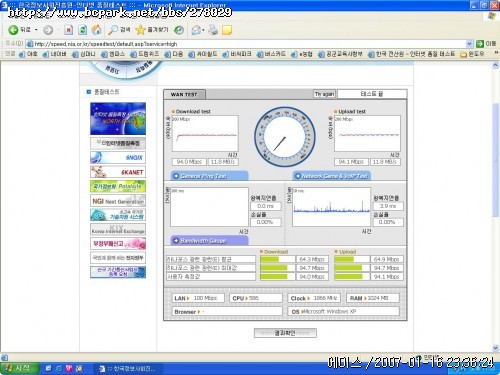Click the Try again button
This screenshot has height=375, width=500.
324,94
